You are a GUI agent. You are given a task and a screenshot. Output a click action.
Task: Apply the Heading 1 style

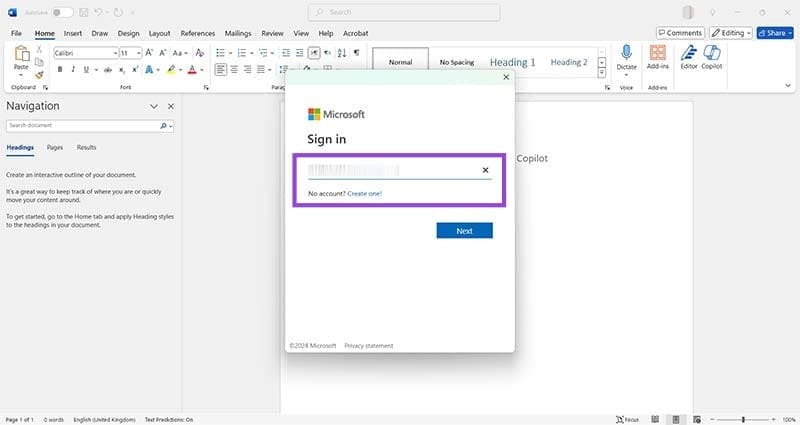(x=513, y=62)
